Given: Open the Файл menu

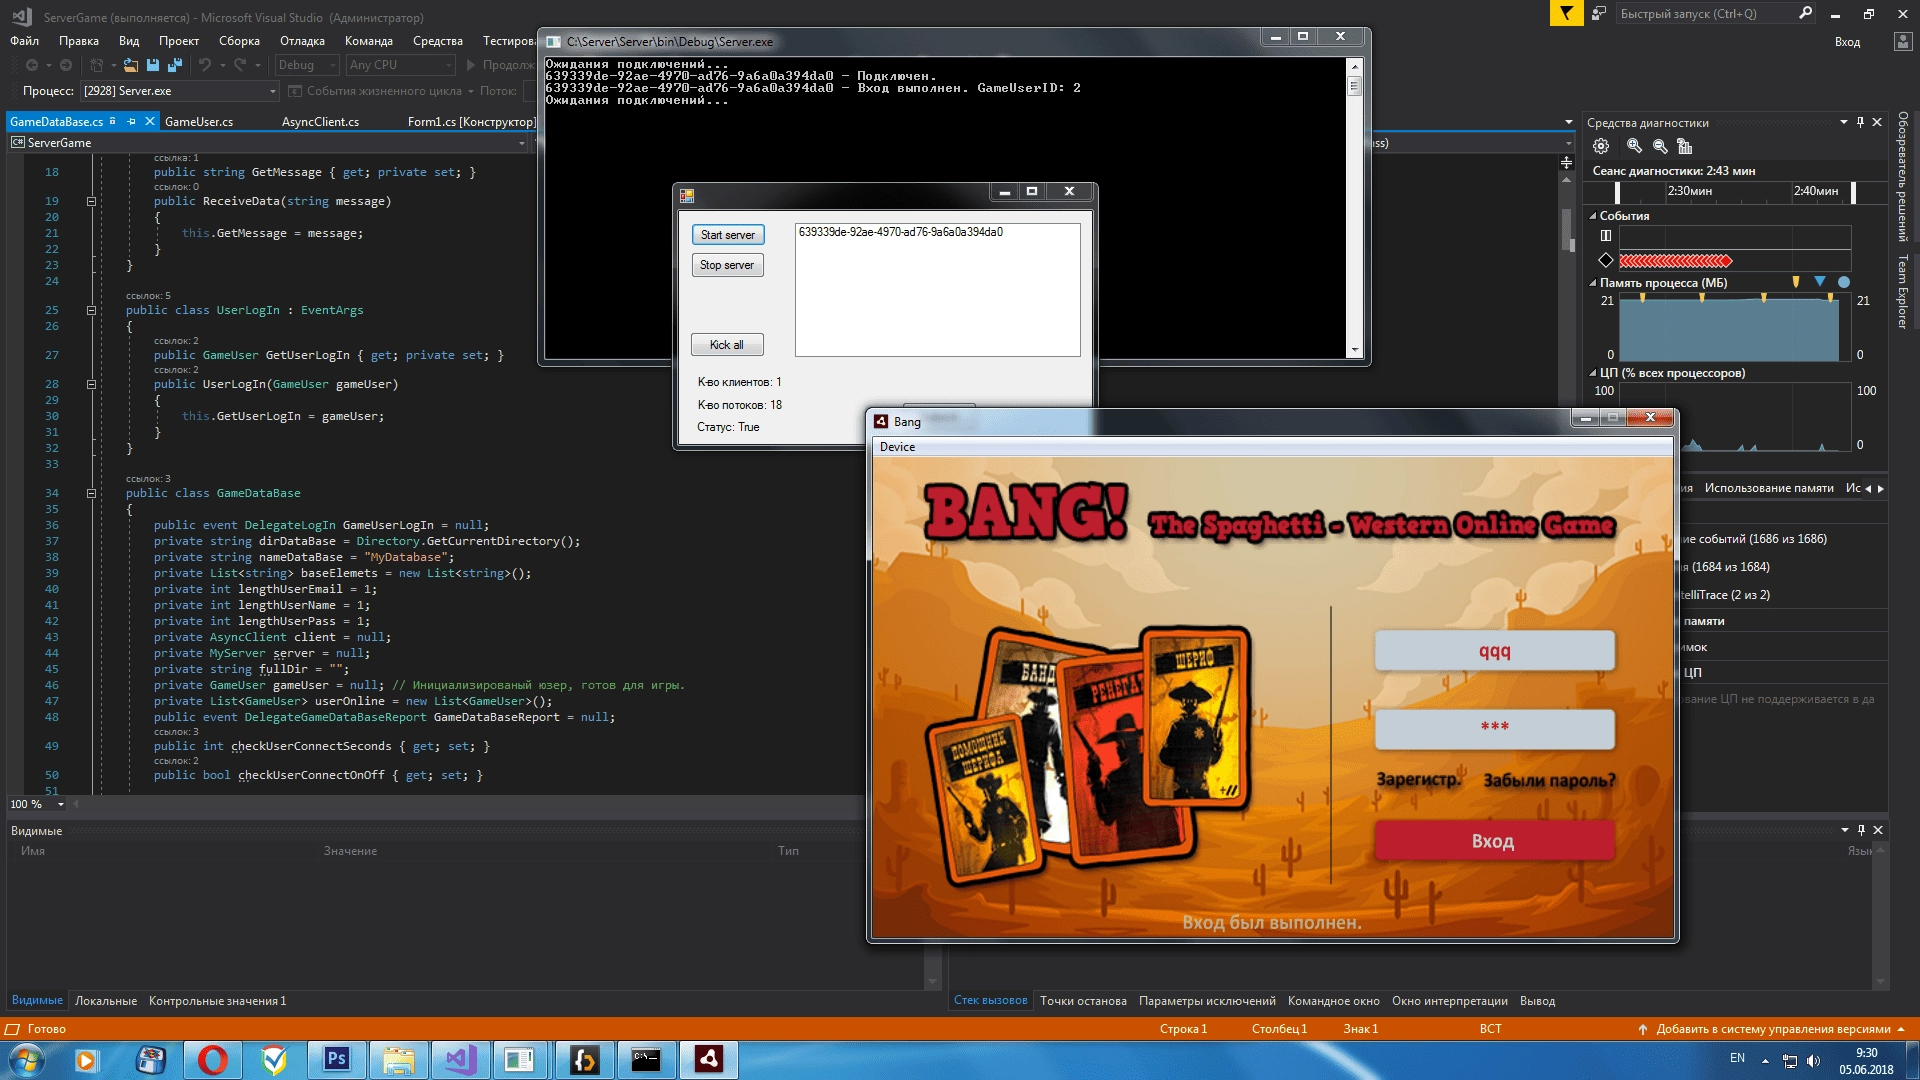Looking at the screenshot, I should pyautogui.click(x=25, y=41).
